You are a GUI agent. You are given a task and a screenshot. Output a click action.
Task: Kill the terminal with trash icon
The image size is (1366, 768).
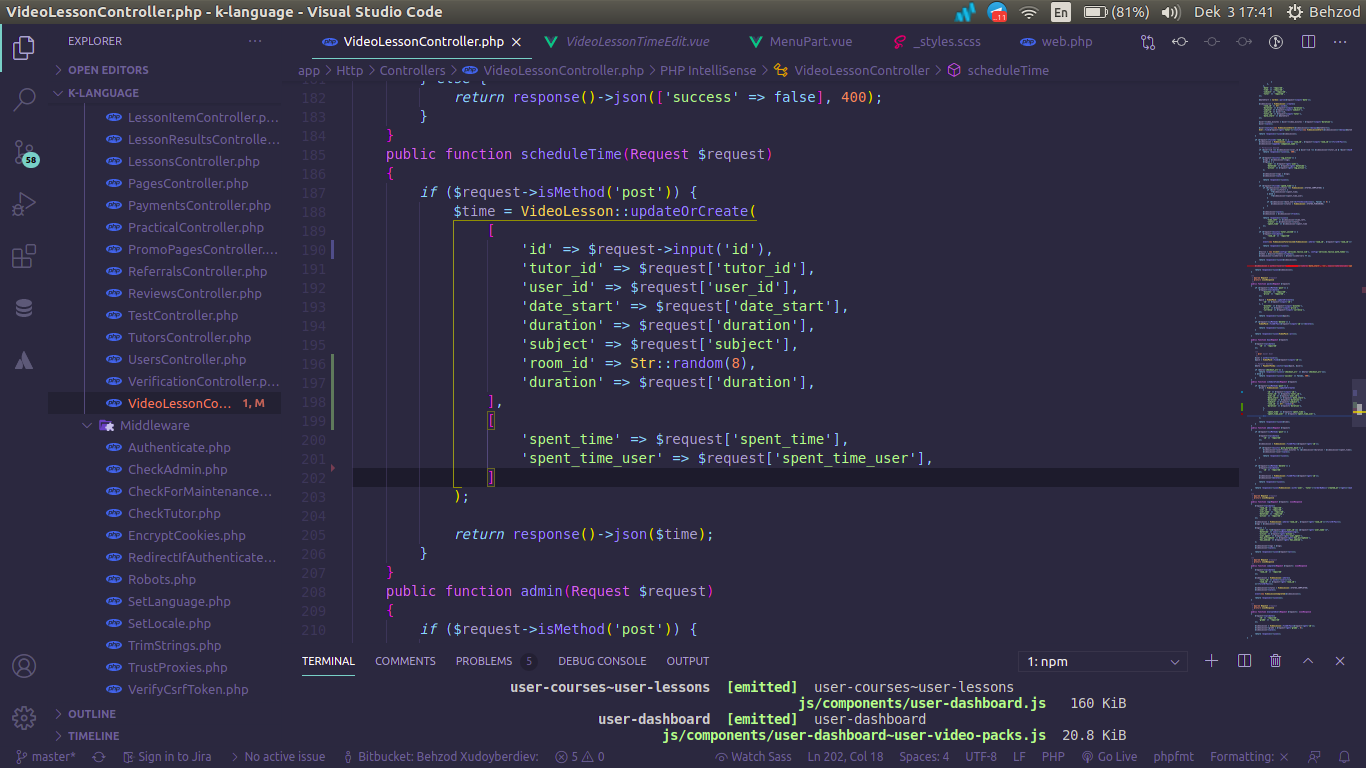(x=1276, y=661)
